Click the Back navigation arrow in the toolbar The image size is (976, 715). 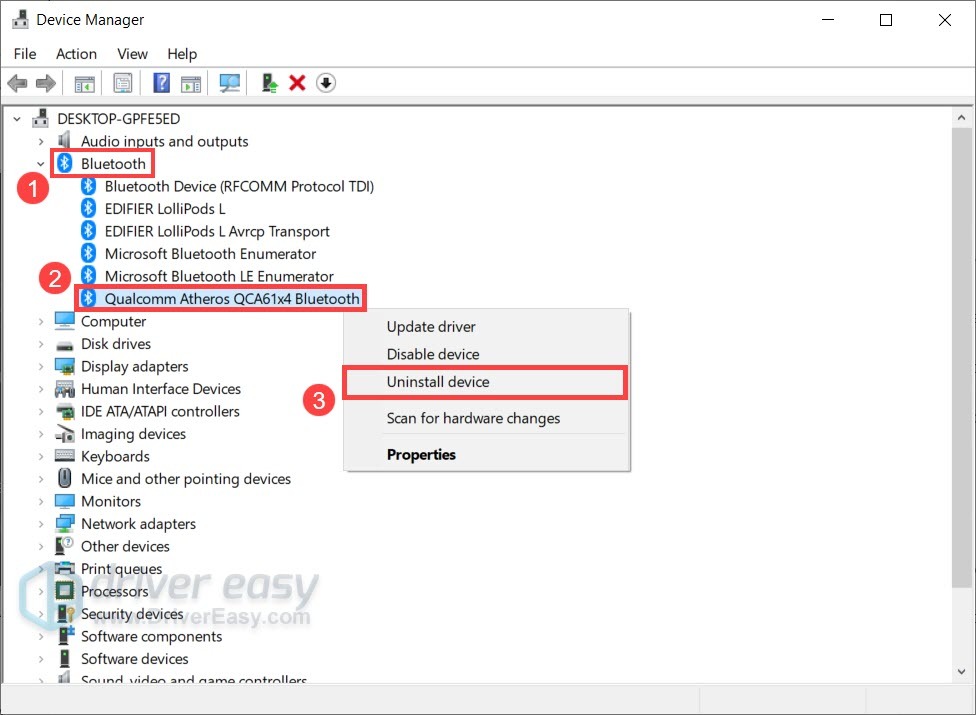(17, 82)
